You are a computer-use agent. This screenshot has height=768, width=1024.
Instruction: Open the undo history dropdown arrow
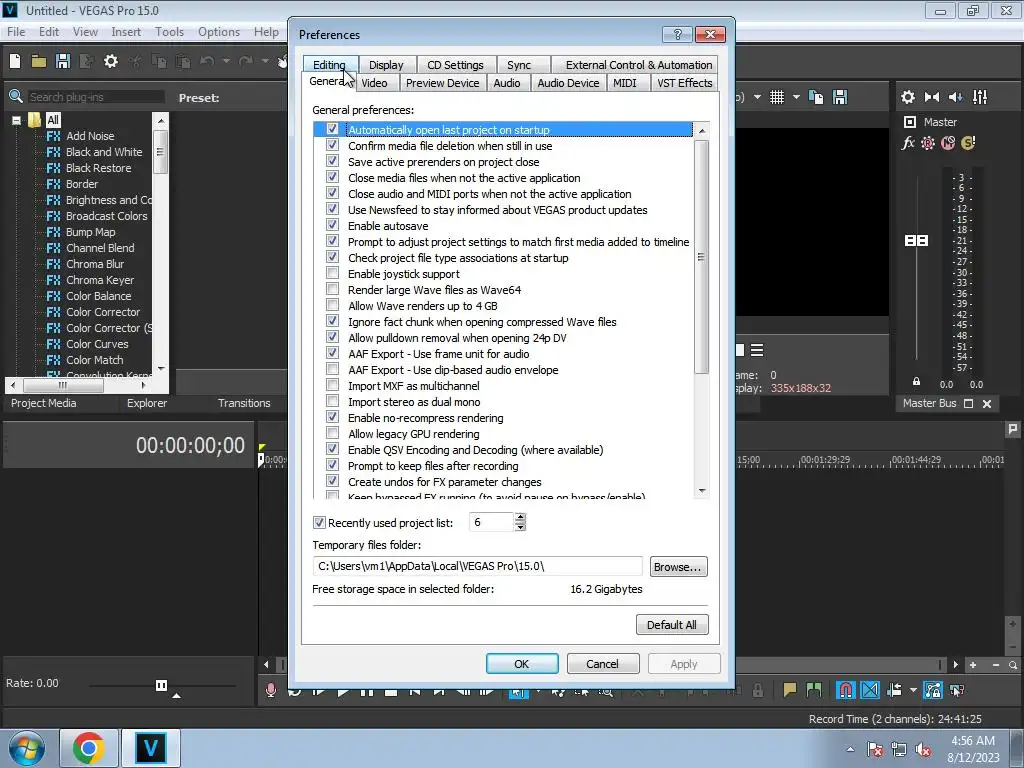click(x=226, y=61)
